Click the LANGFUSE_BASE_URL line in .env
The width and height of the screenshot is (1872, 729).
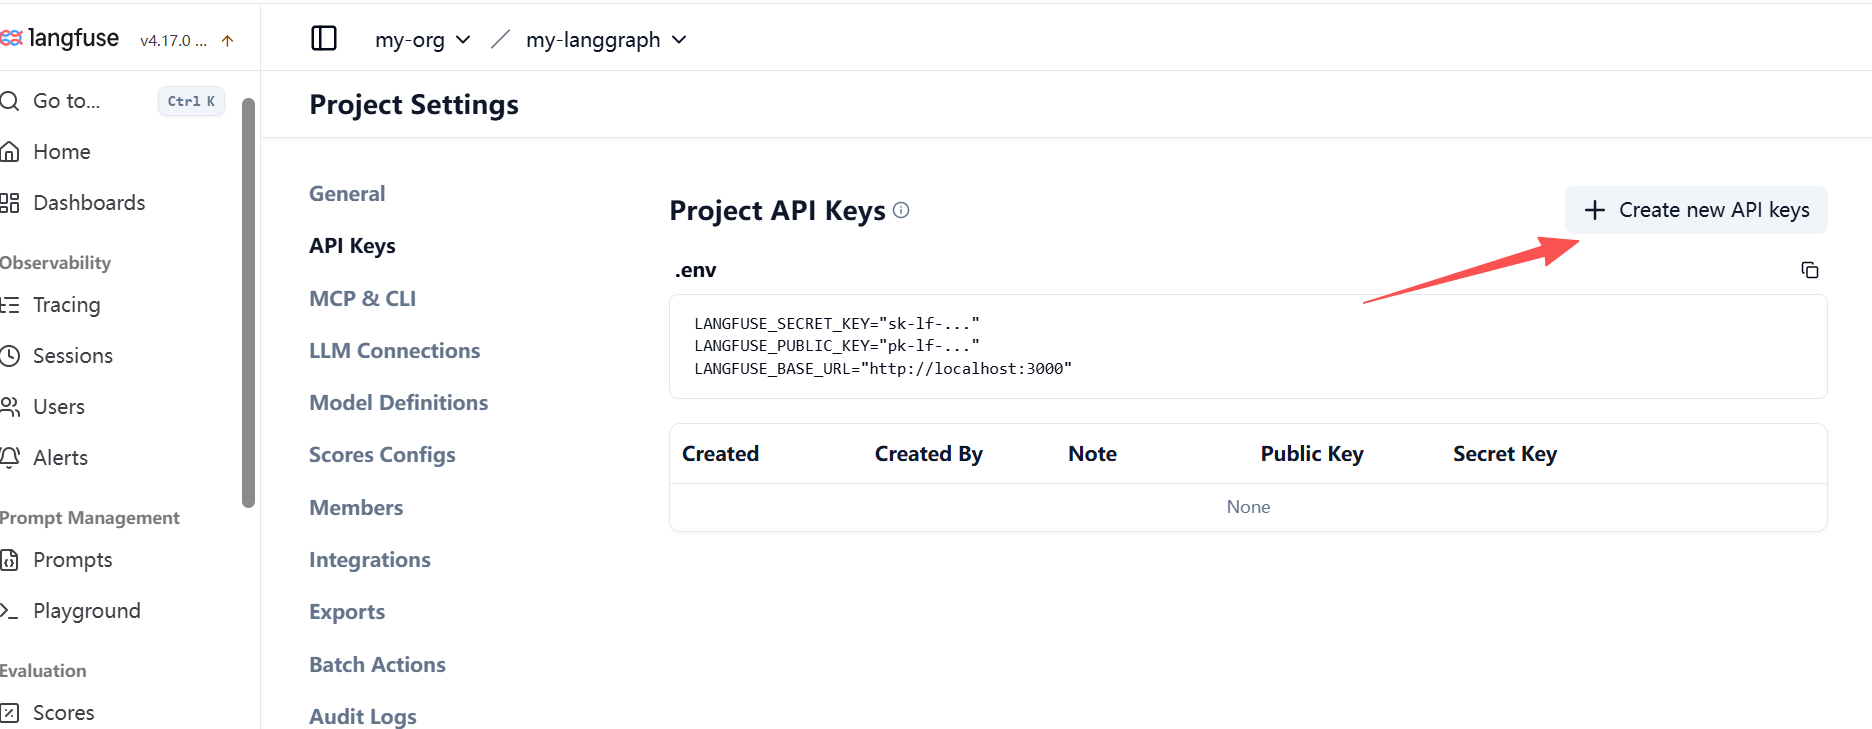pos(883,369)
